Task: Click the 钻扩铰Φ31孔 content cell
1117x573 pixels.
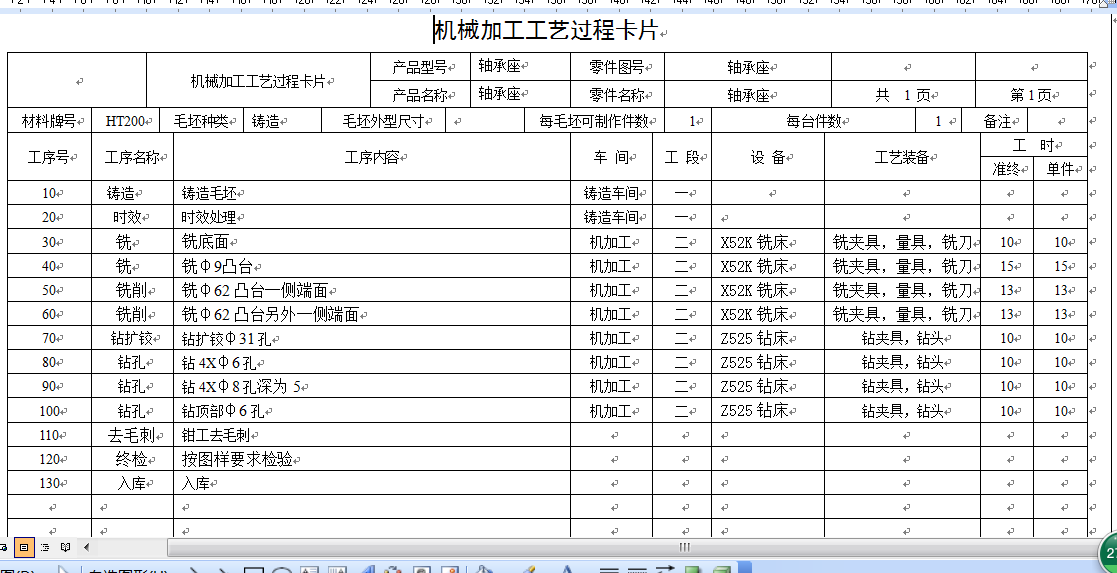Action: pyautogui.click(x=372, y=339)
